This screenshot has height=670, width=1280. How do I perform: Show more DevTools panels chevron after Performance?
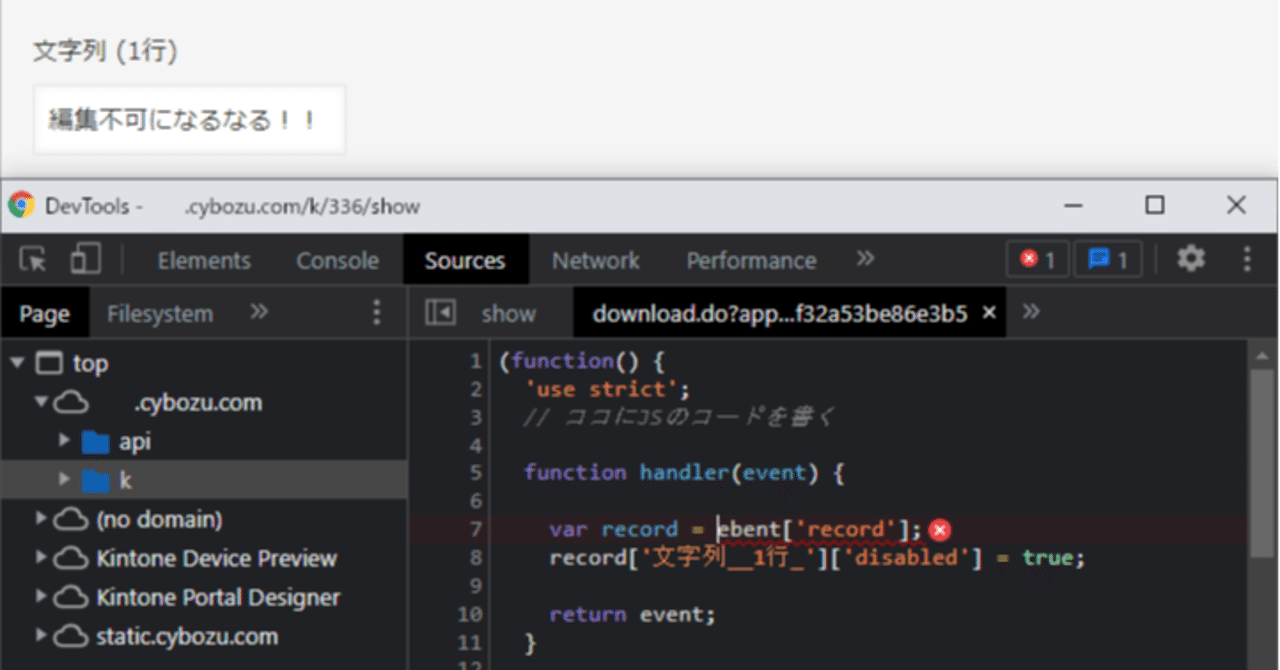click(x=866, y=259)
